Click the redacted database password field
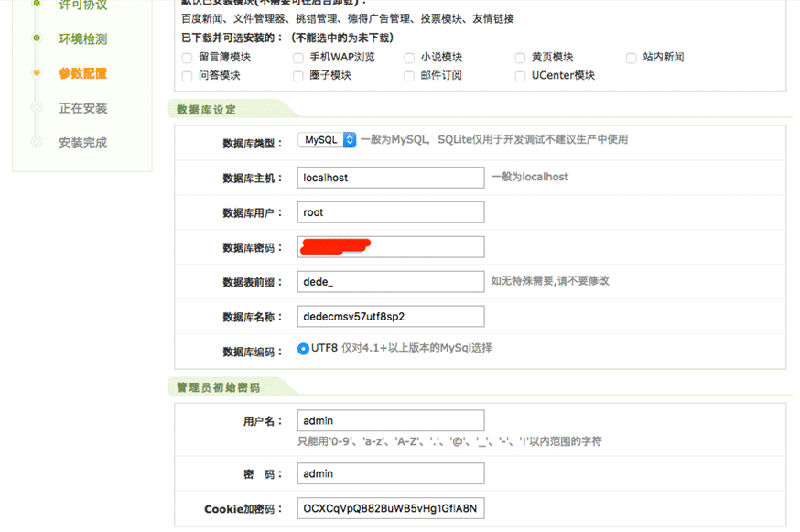 (x=390, y=247)
